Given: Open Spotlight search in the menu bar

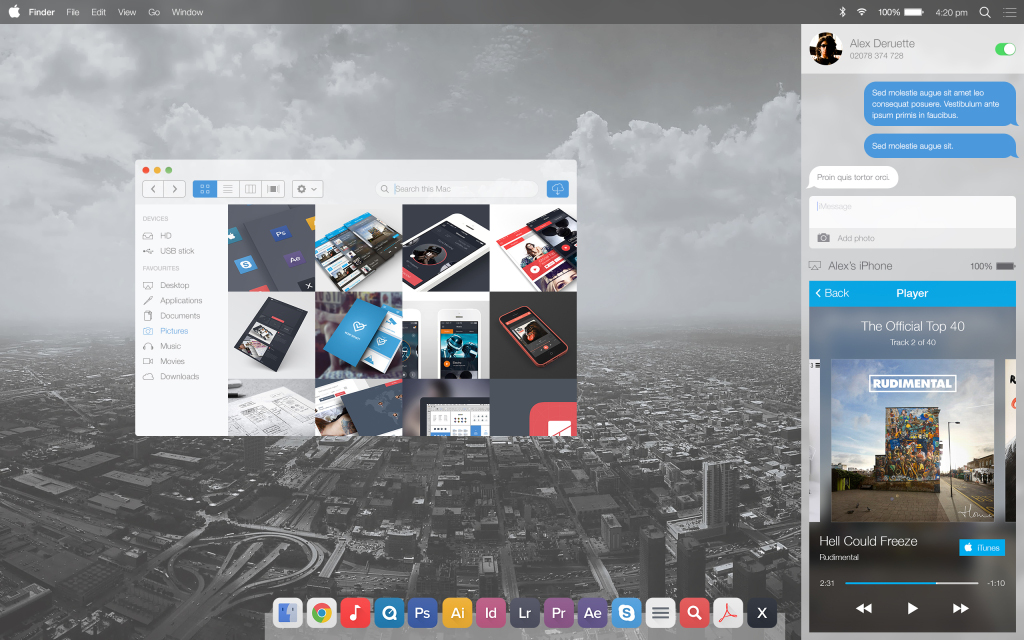Looking at the screenshot, I should (x=985, y=12).
